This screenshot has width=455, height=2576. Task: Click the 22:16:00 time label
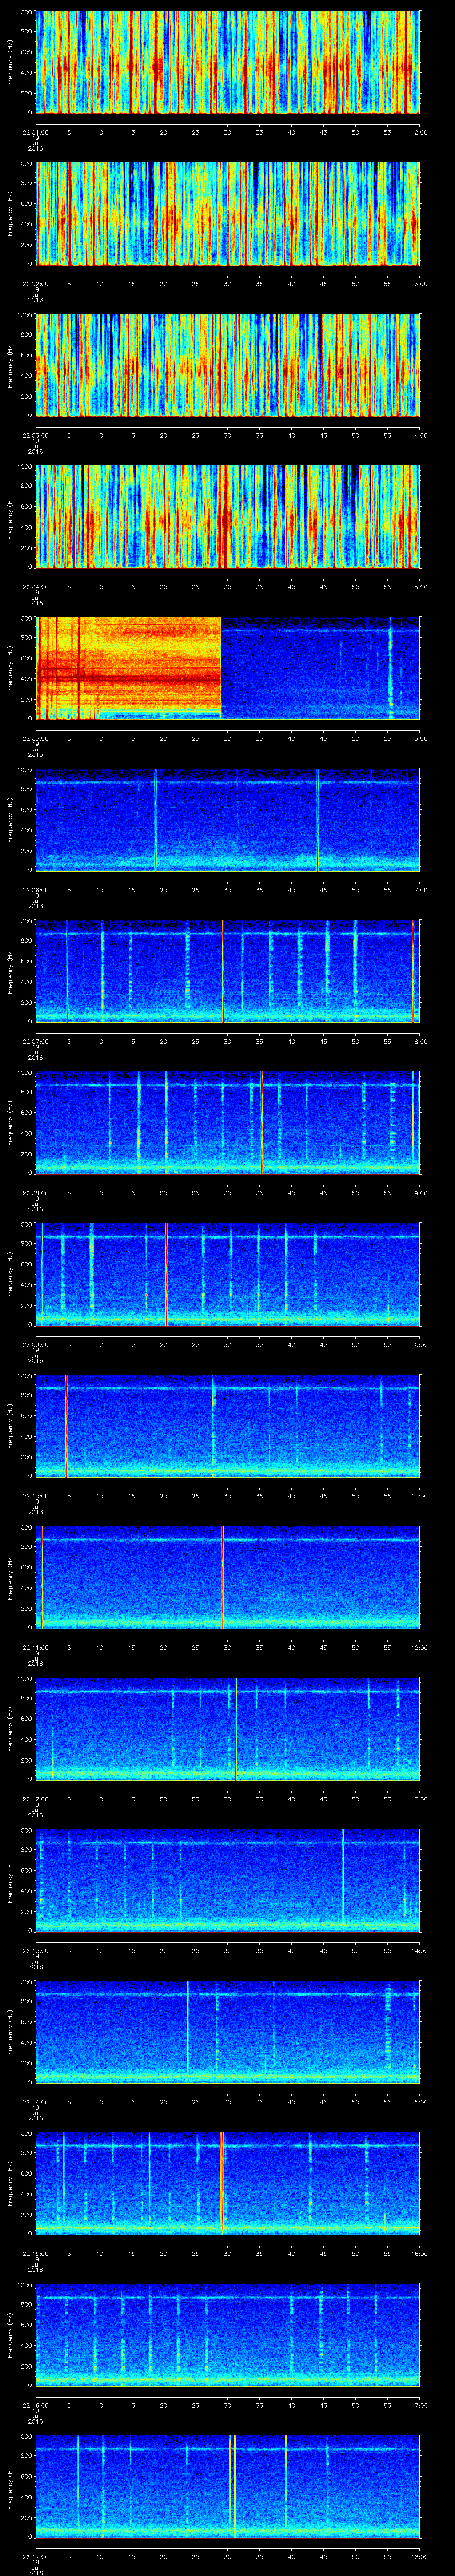point(35,2405)
